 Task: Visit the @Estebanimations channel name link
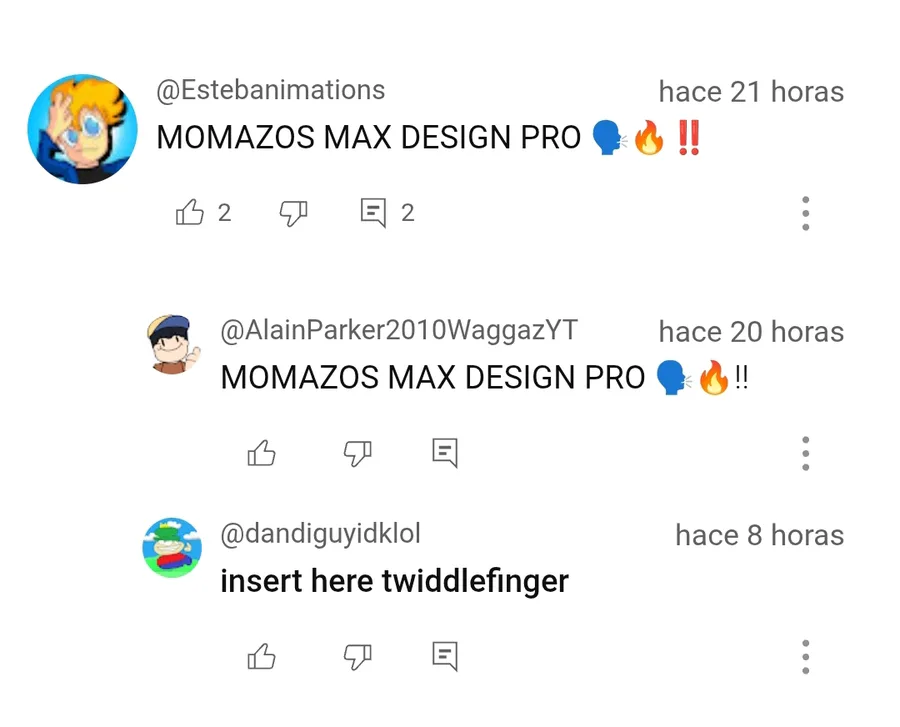[x=270, y=91]
